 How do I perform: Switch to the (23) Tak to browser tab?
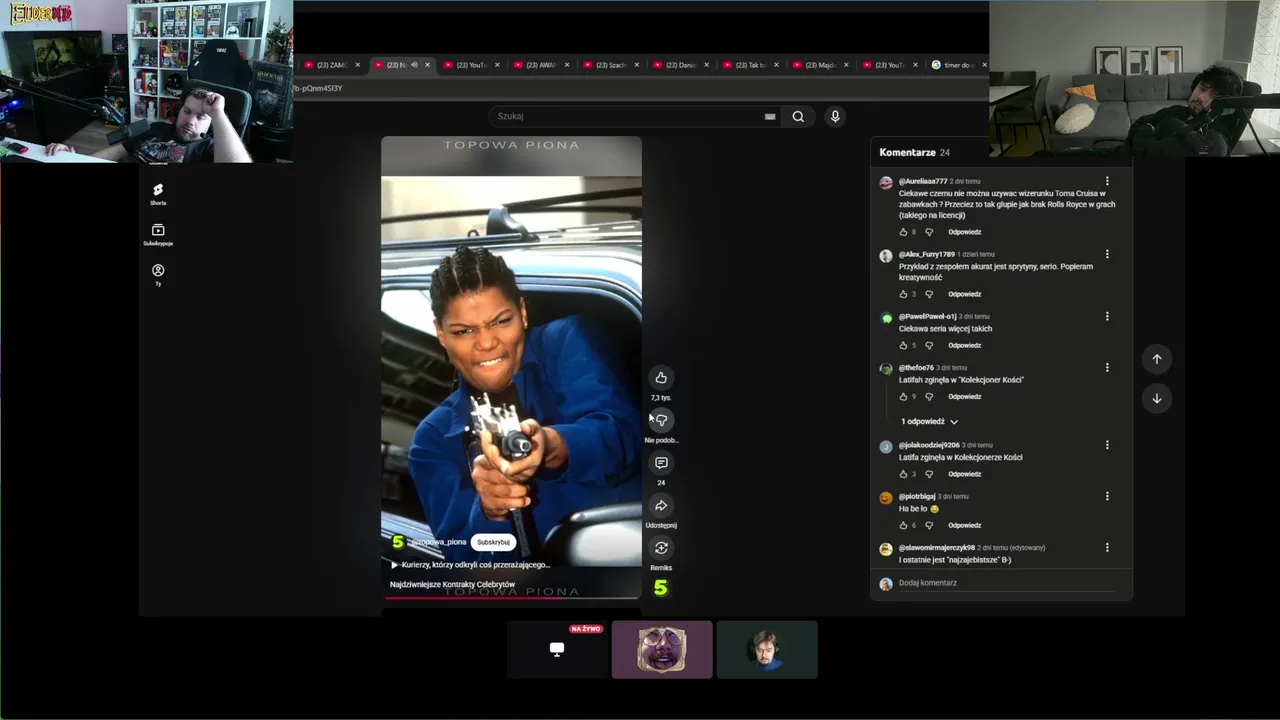750,65
